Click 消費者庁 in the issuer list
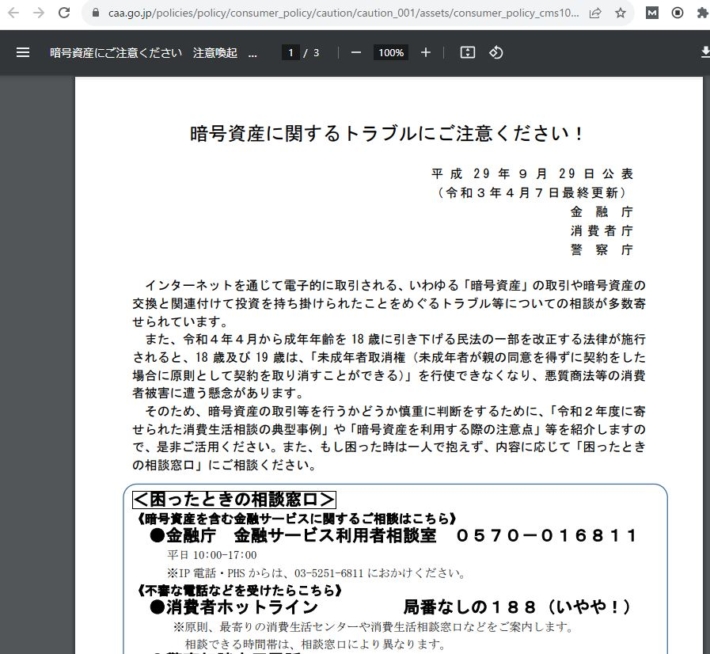The image size is (710, 654). [602, 231]
